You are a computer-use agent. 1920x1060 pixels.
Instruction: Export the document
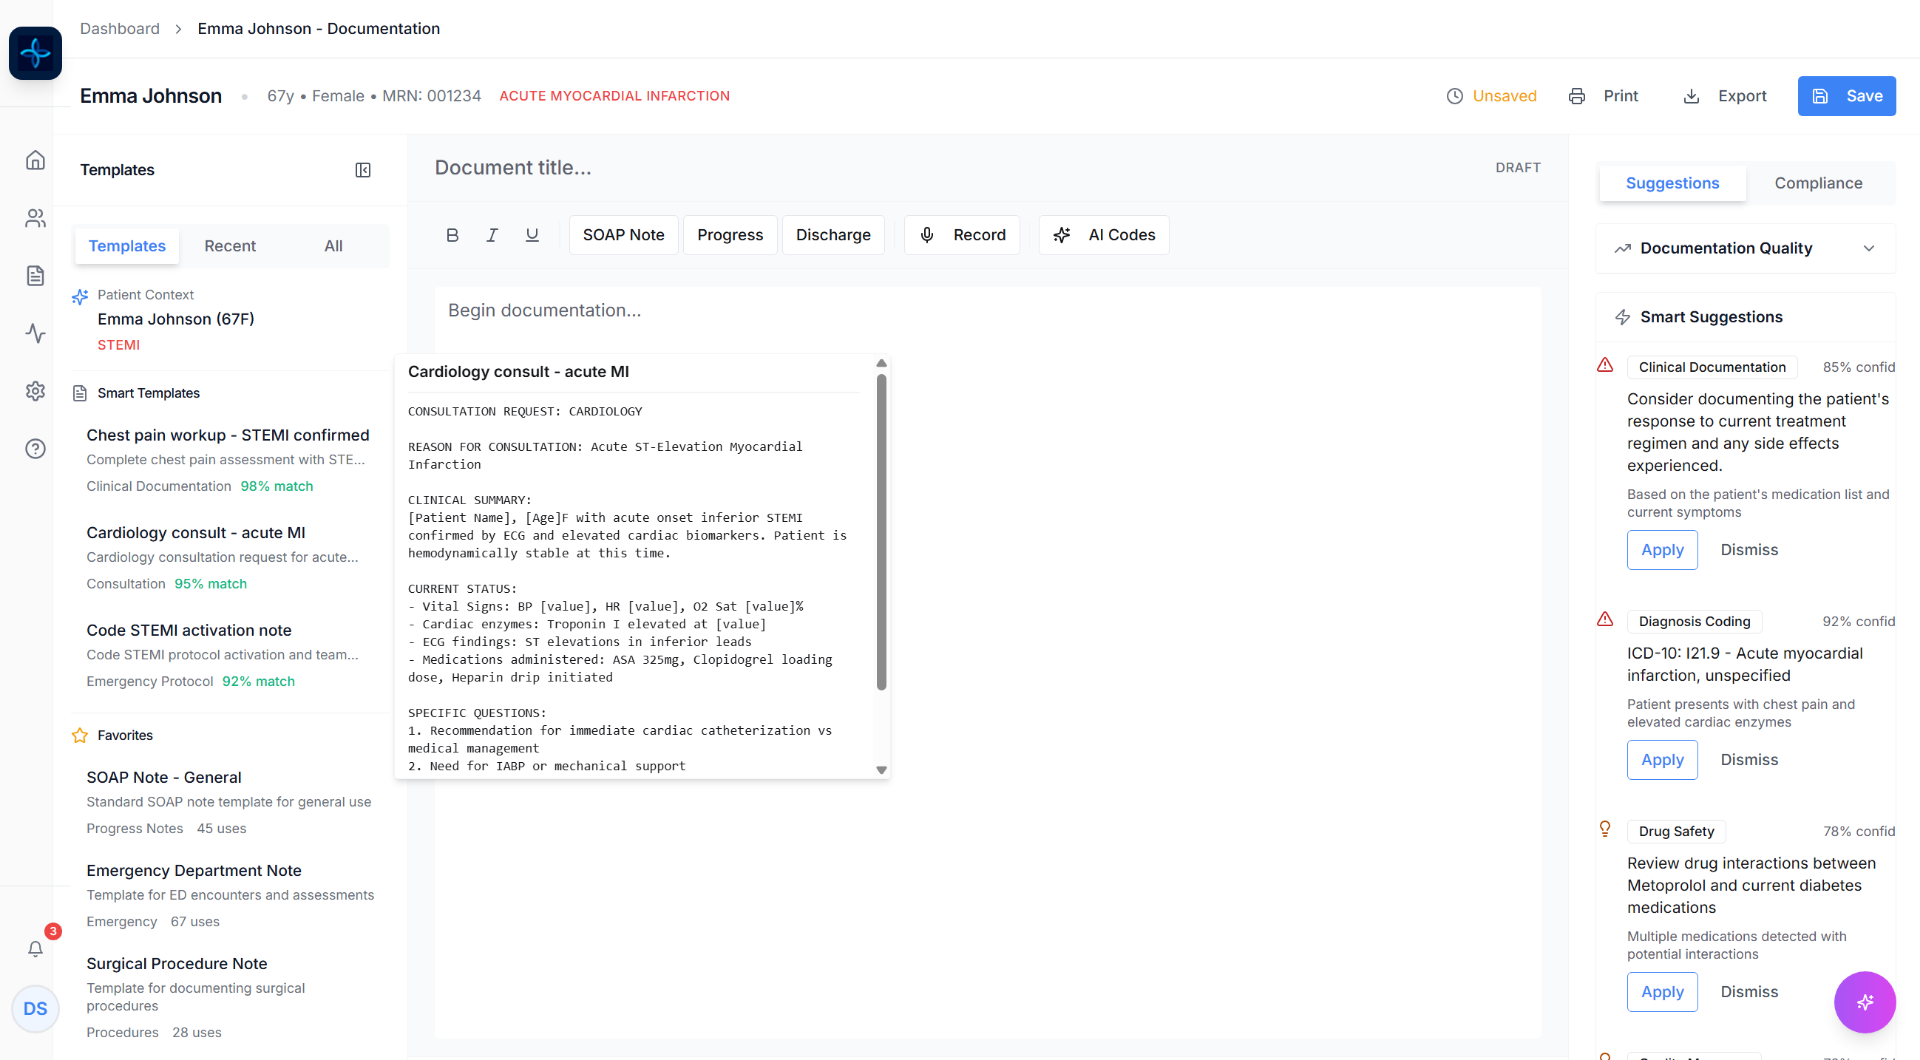tap(1725, 96)
